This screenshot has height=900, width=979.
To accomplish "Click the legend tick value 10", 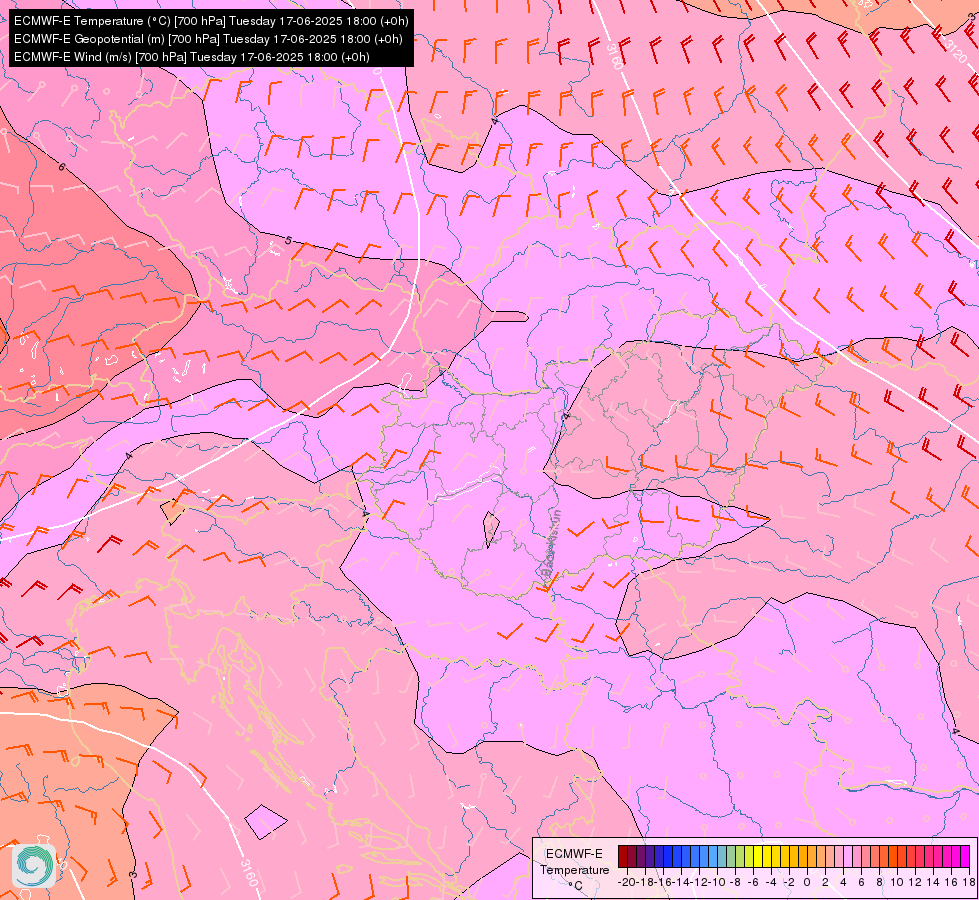I will click(897, 883).
